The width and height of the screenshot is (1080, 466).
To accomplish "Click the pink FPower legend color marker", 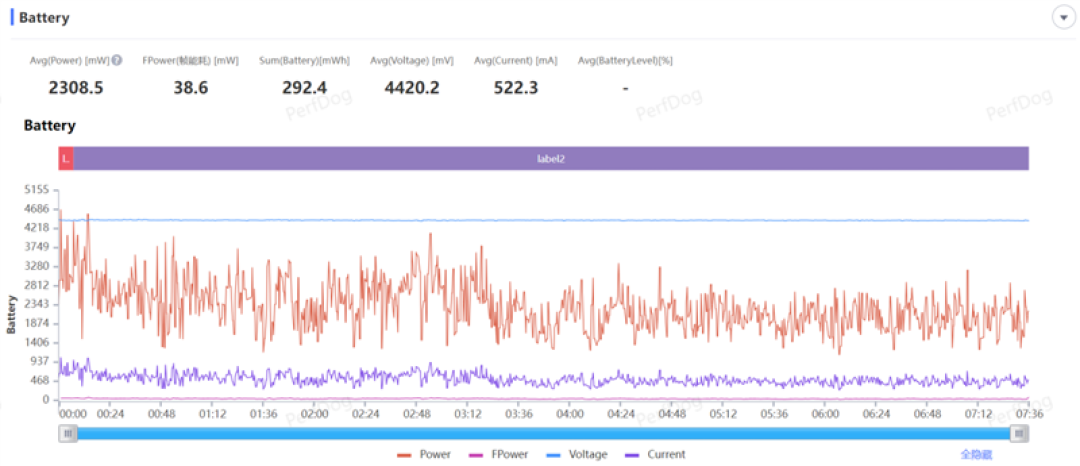I will click(x=475, y=455).
